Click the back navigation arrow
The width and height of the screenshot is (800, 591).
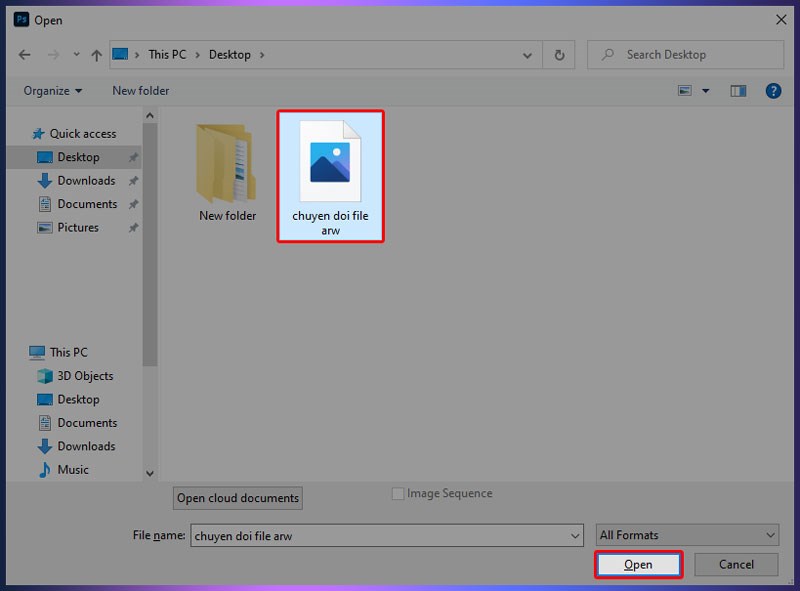click(x=25, y=54)
